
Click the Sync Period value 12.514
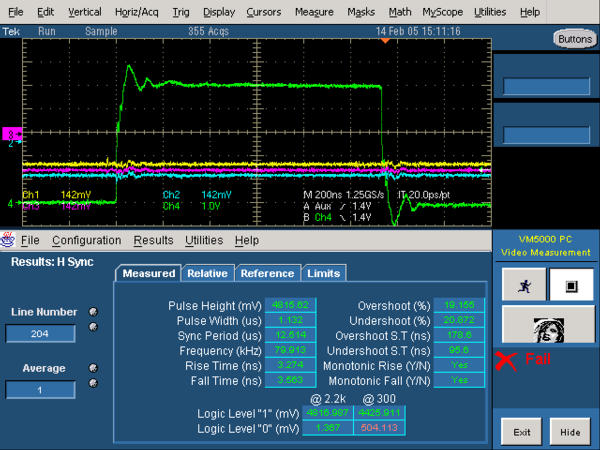click(x=290, y=335)
